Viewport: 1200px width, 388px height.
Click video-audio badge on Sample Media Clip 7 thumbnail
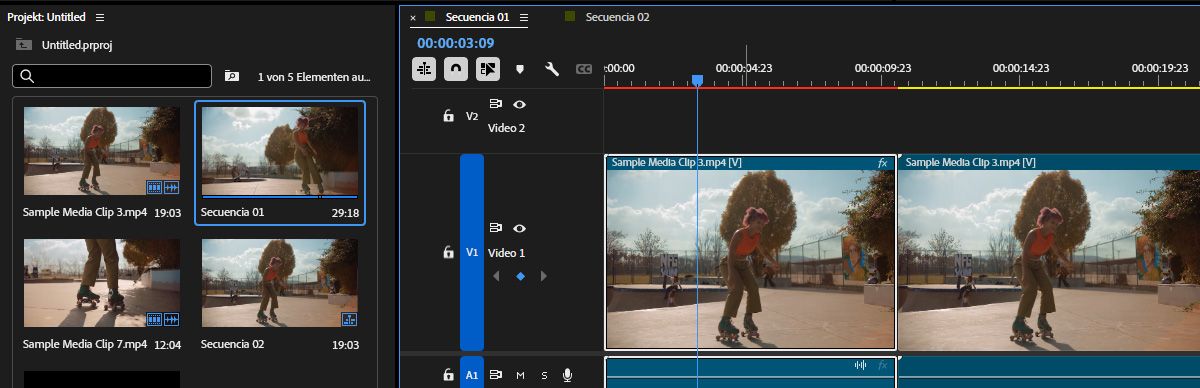coord(162,319)
